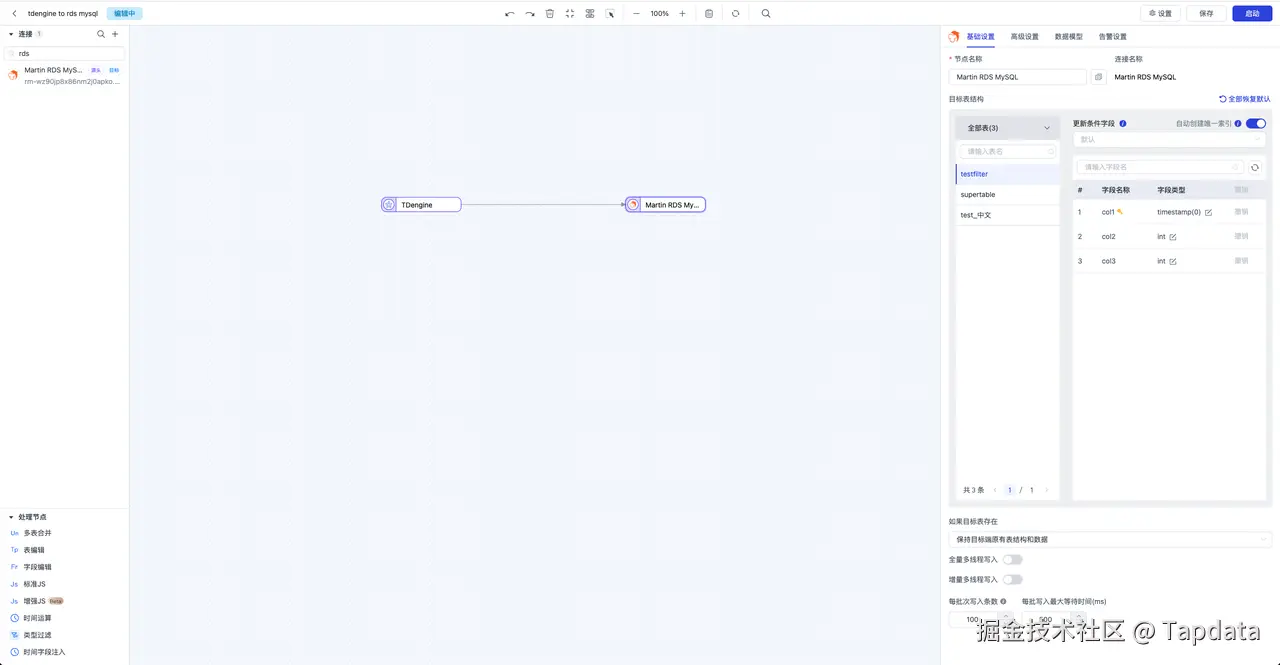Enable 全量多线程写入 switch
Image resolution: width=1280 pixels, height=665 pixels.
tap(1012, 560)
